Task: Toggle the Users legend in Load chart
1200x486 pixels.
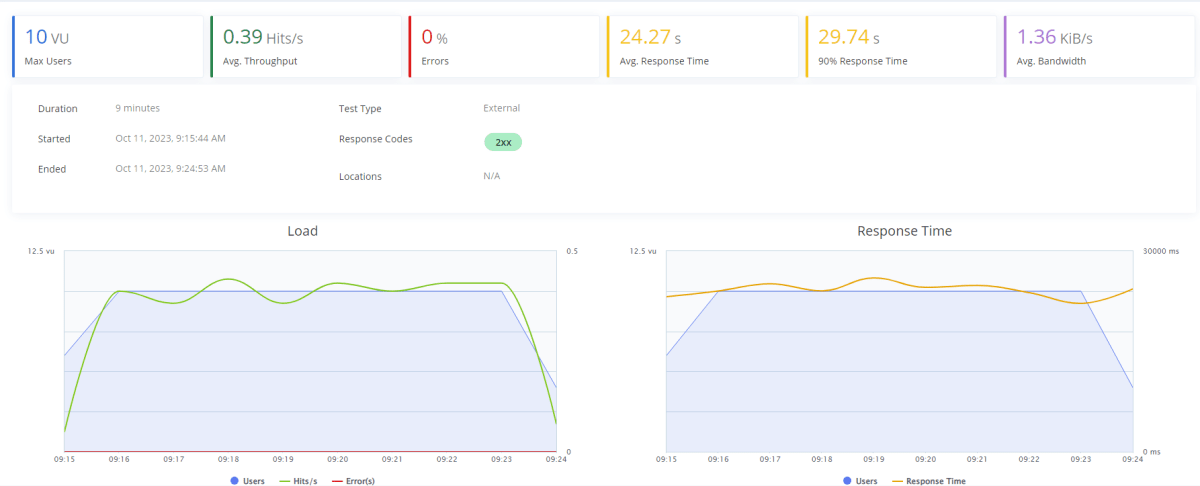Action: click(247, 481)
